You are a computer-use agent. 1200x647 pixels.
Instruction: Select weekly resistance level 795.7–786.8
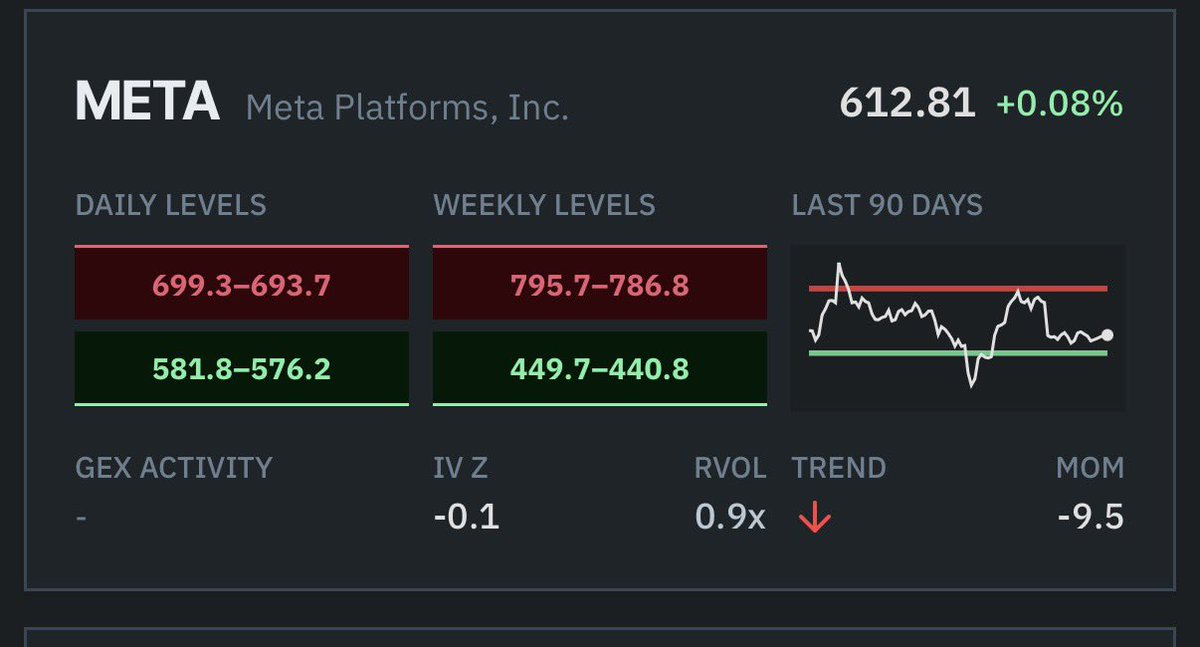point(600,285)
